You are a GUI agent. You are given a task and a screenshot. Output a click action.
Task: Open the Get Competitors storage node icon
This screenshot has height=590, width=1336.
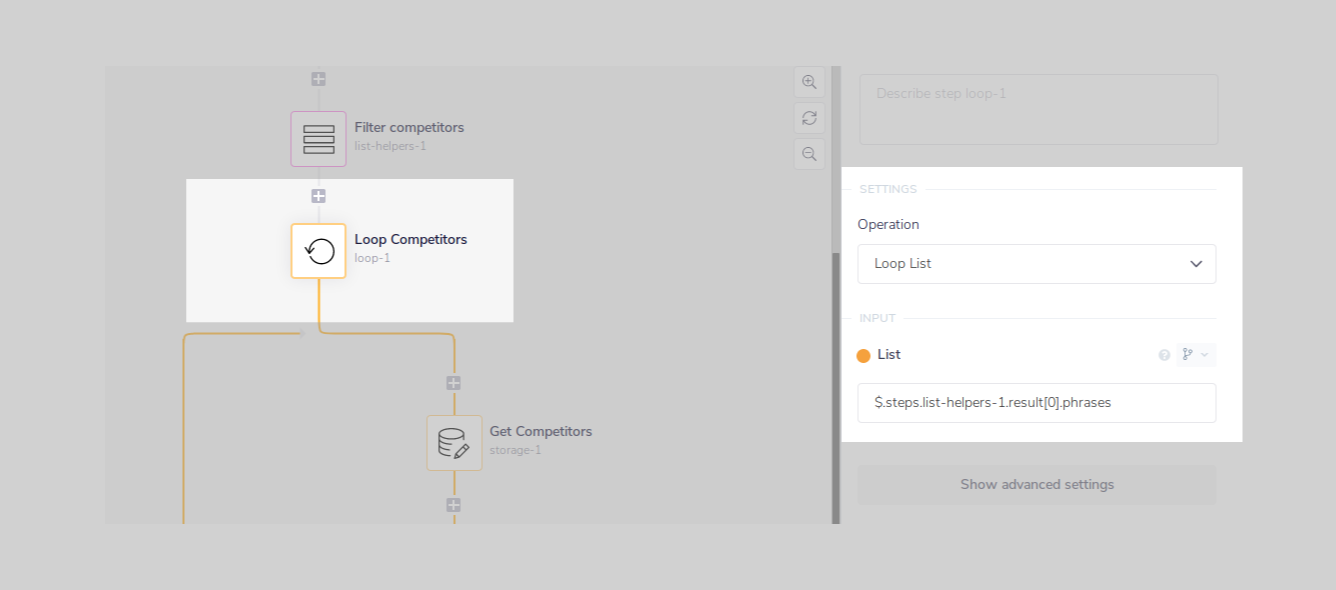click(454, 442)
